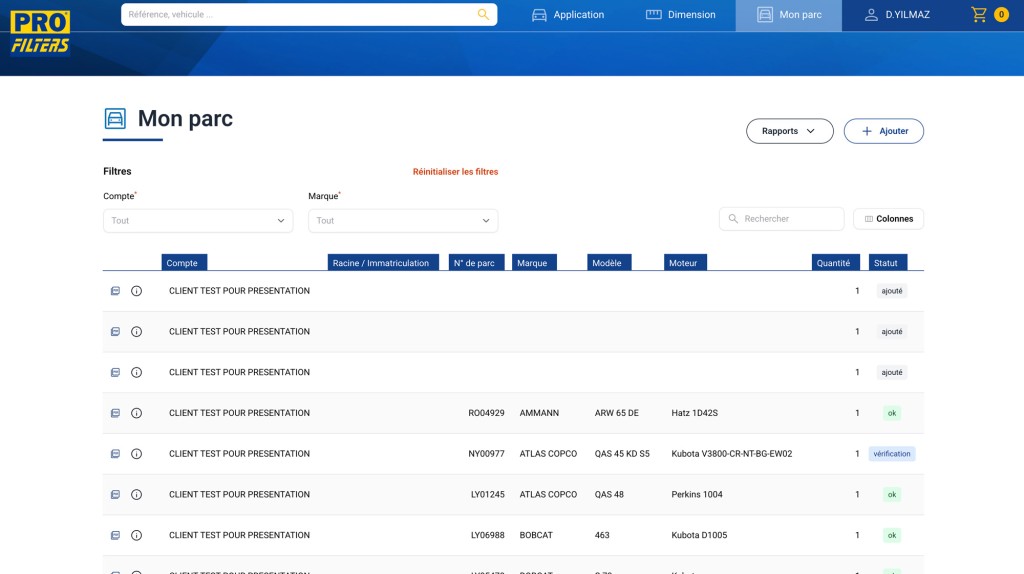This screenshot has height=574, width=1024.
Task: Open the Colonnes button
Action: click(x=888, y=219)
